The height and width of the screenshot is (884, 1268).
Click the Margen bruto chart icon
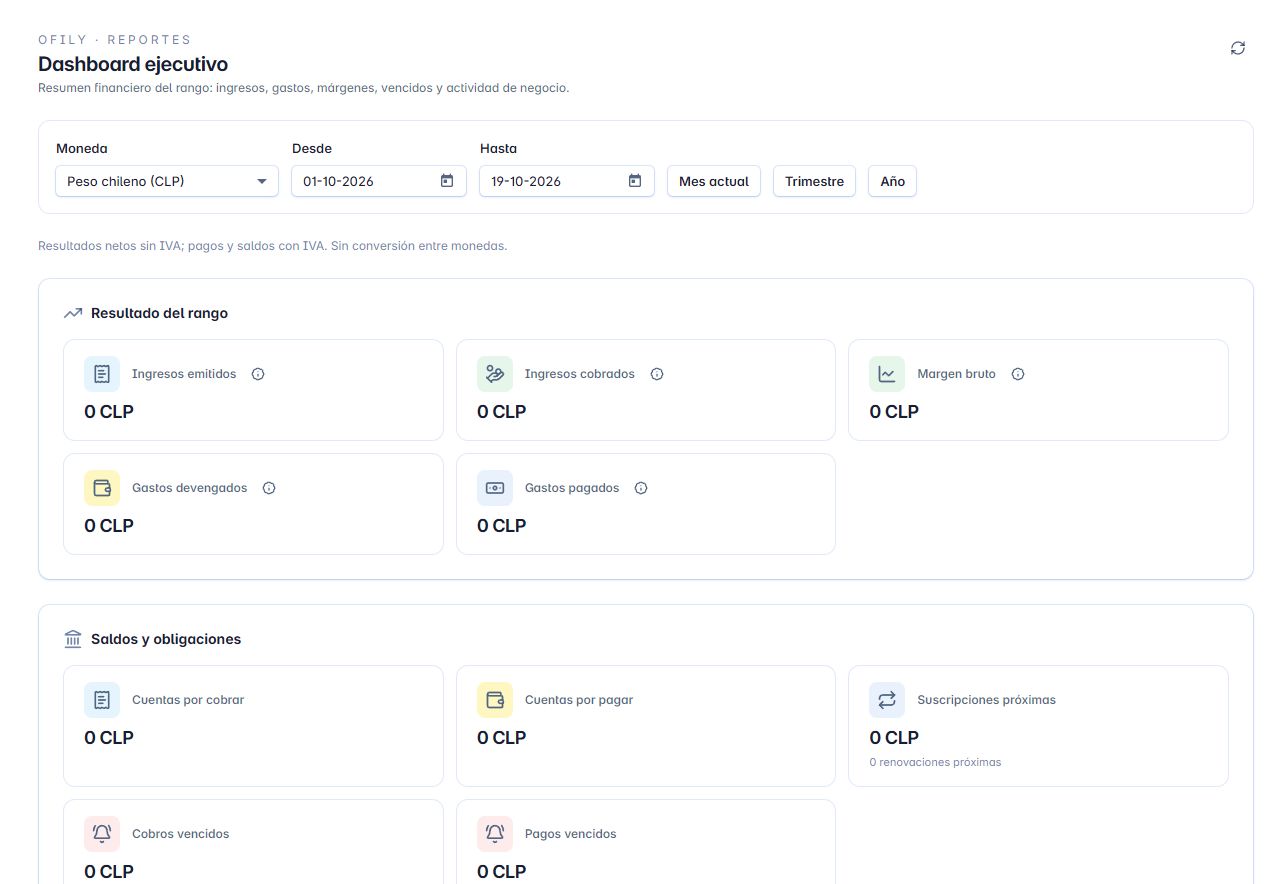tap(887, 374)
